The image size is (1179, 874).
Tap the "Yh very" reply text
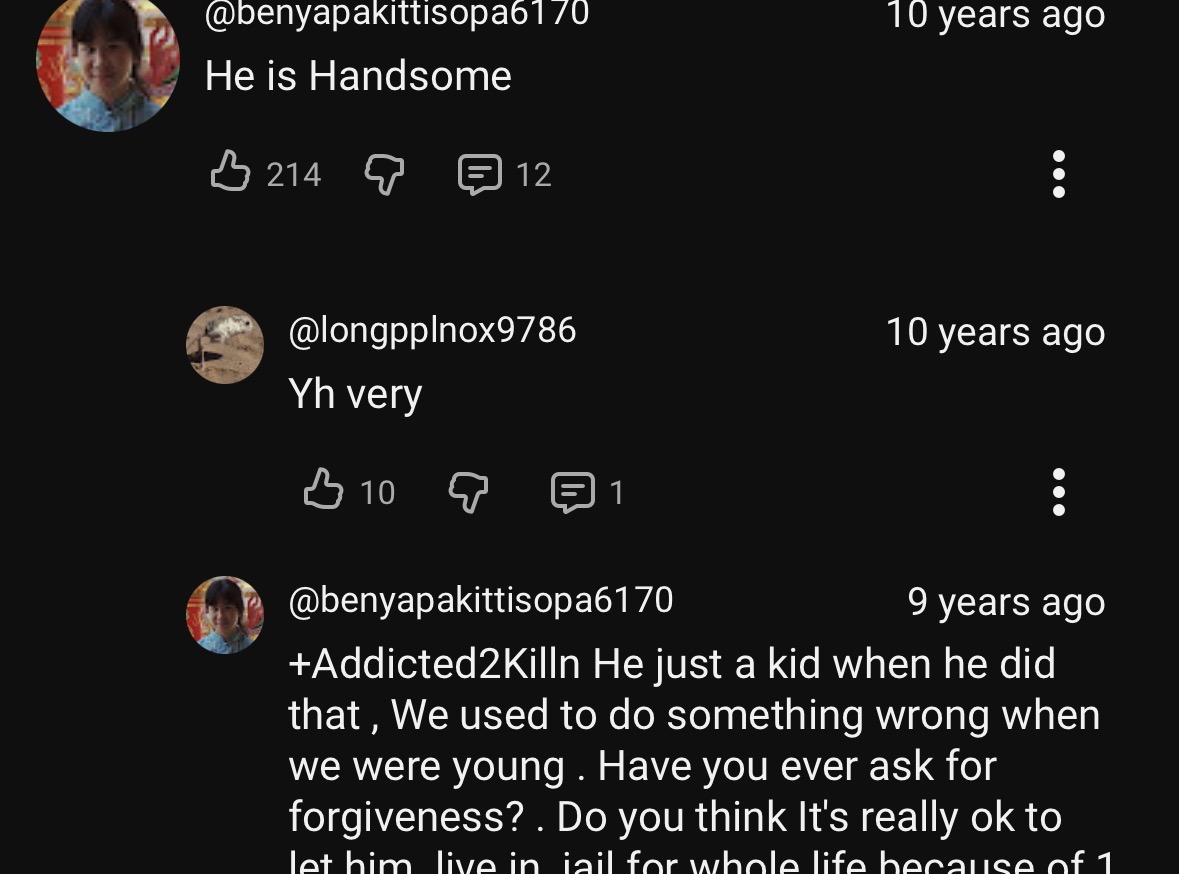click(355, 394)
